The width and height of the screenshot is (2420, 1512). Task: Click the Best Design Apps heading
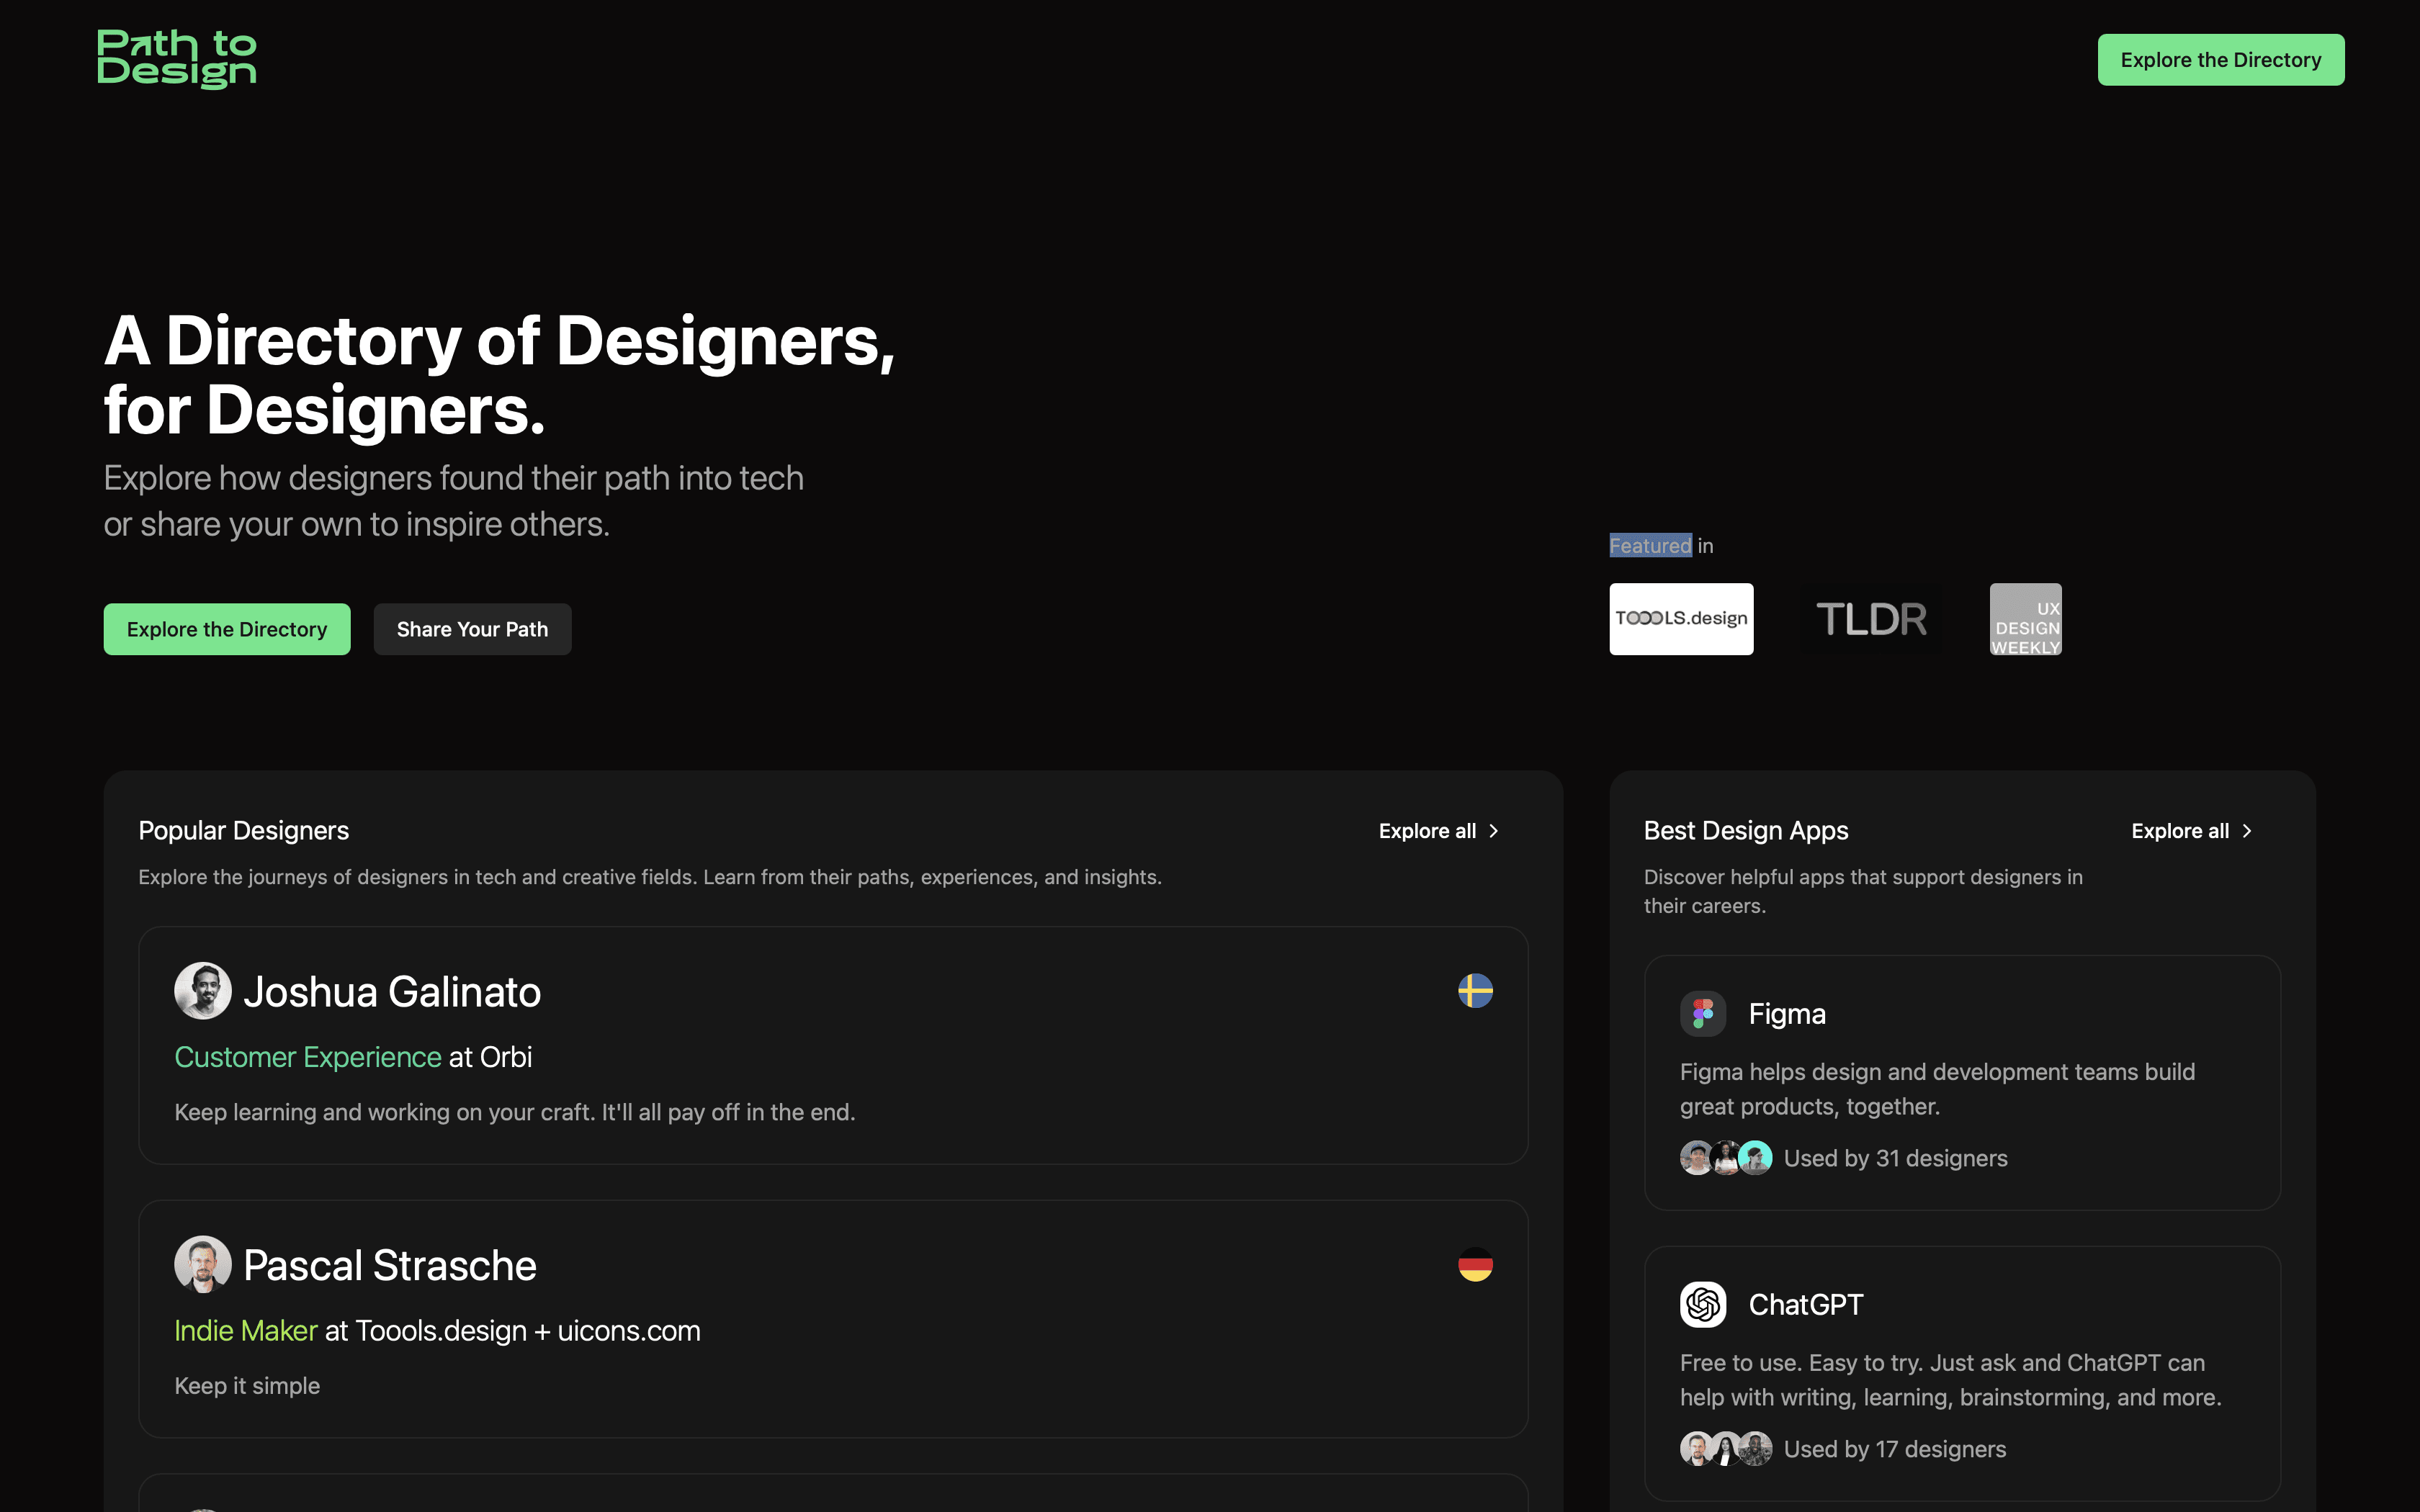click(1746, 831)
